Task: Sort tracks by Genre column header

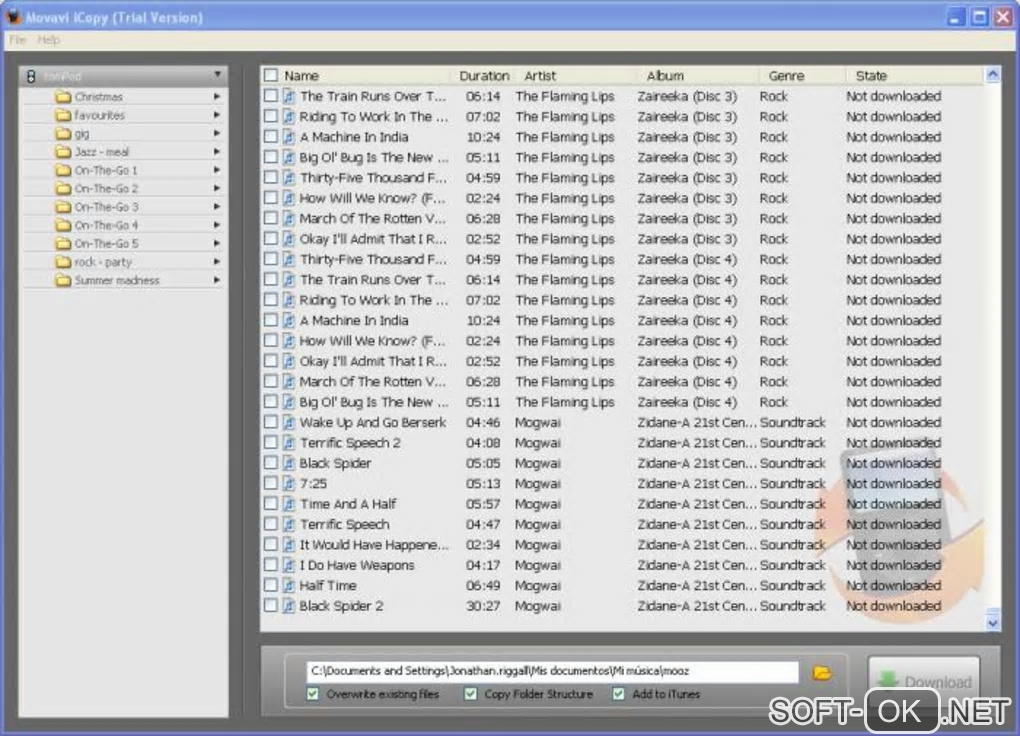Action: coord(786,75)
